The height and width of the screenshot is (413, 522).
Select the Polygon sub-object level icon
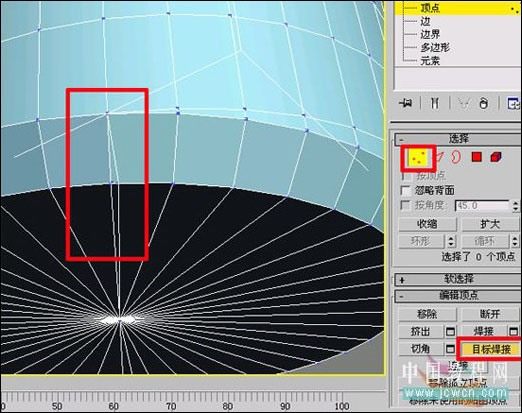pos(477,157)
